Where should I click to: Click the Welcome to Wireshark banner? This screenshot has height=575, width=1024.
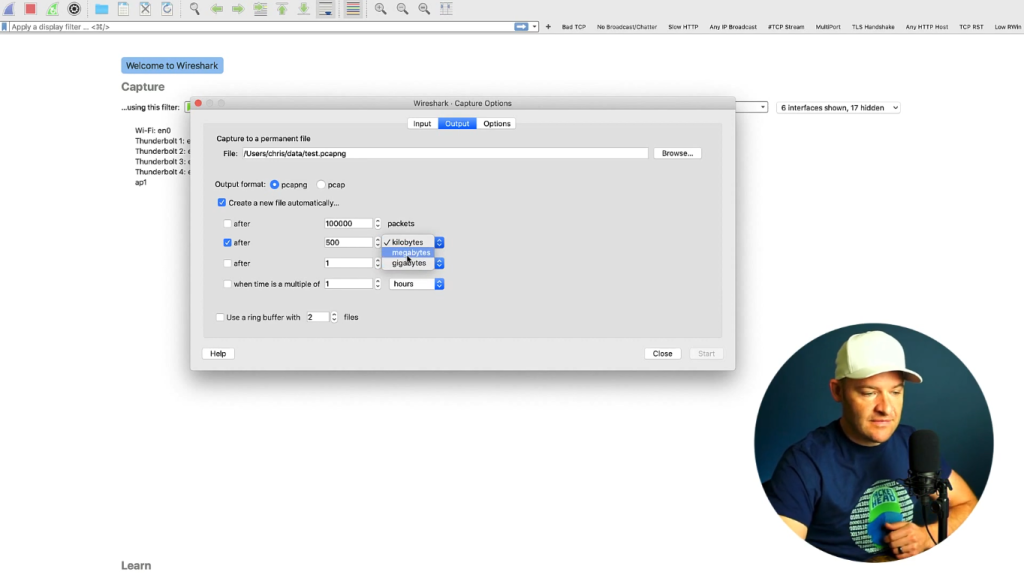(172, 65)
